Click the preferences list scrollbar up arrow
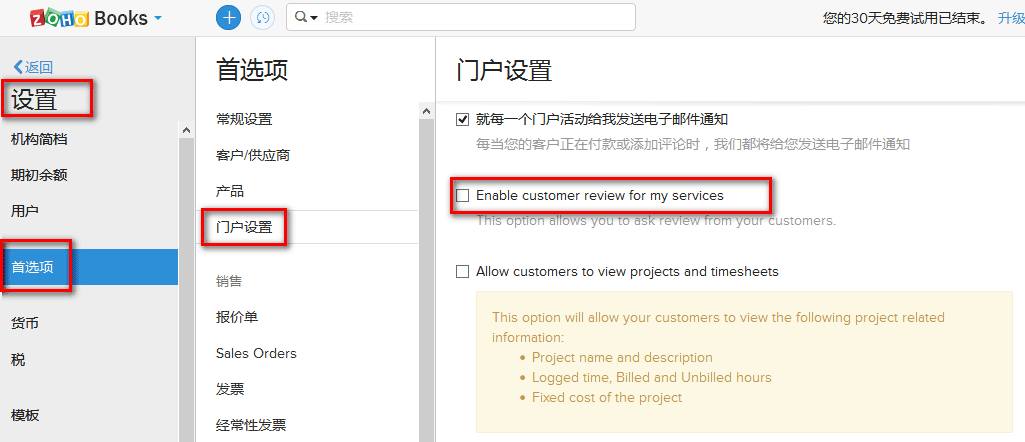Viewport: 1025px width, 442px height. 427,111
